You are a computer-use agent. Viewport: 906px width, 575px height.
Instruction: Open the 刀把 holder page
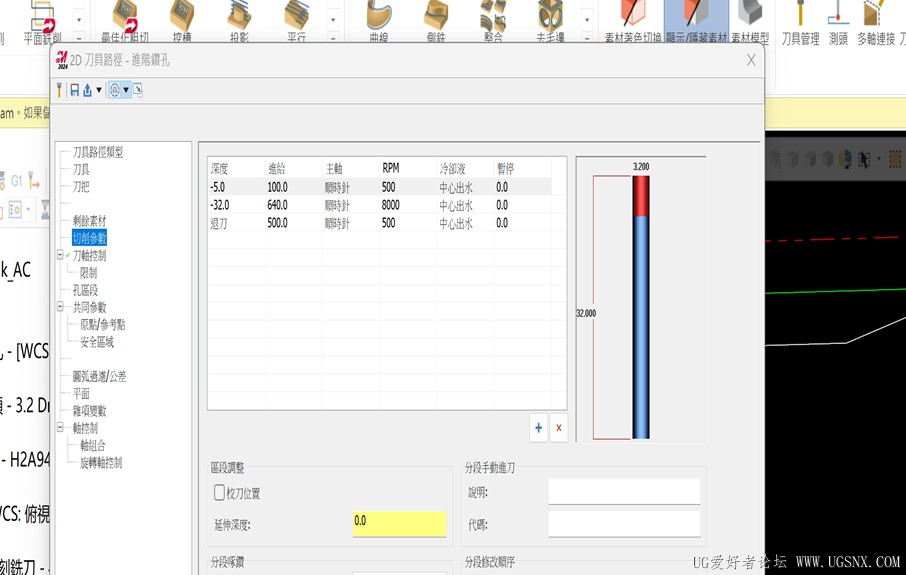pos(81,187)
